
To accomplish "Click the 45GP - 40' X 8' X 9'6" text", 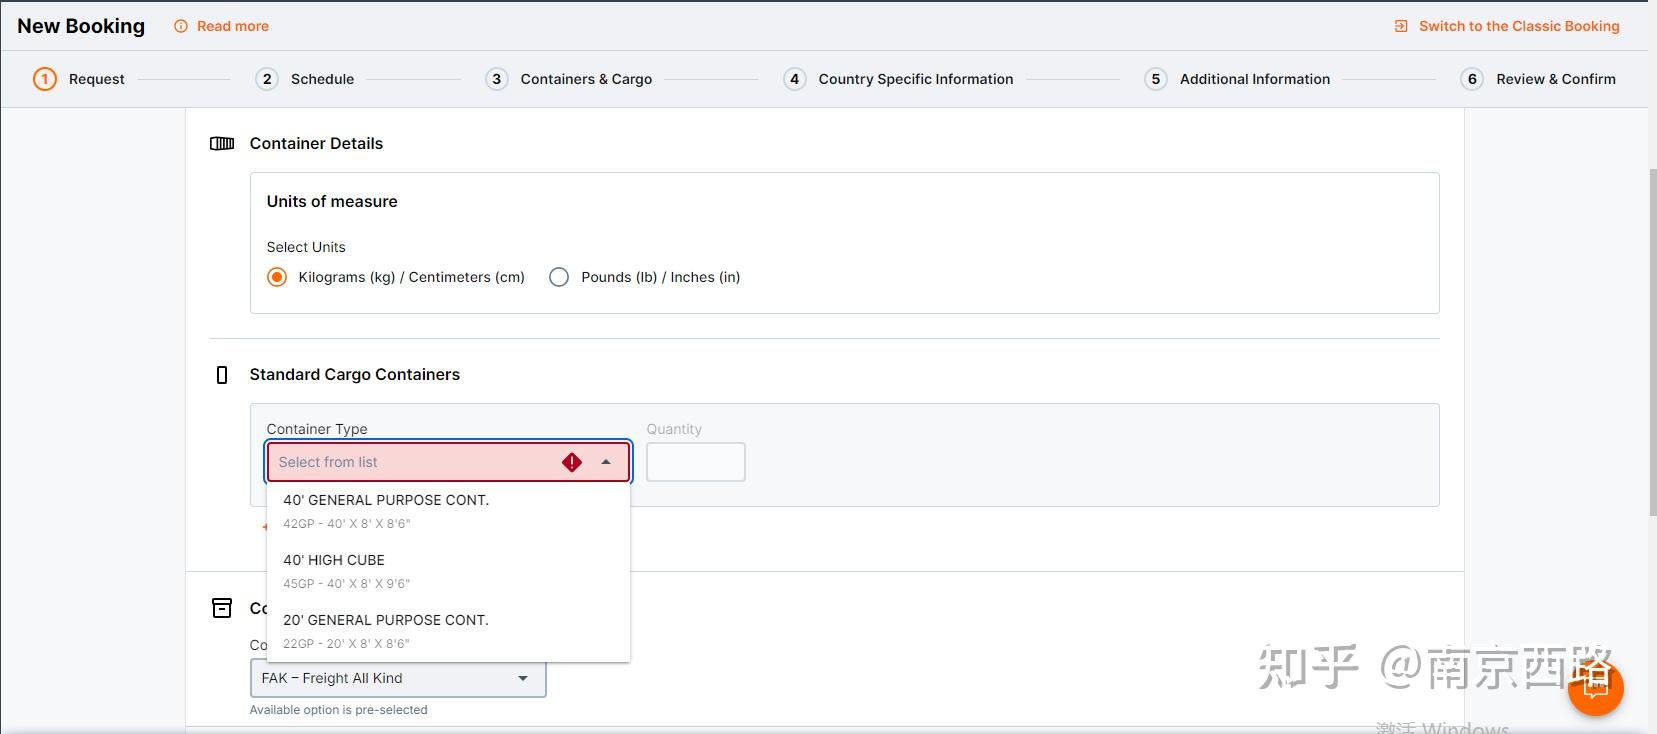I will pos(346,584).
